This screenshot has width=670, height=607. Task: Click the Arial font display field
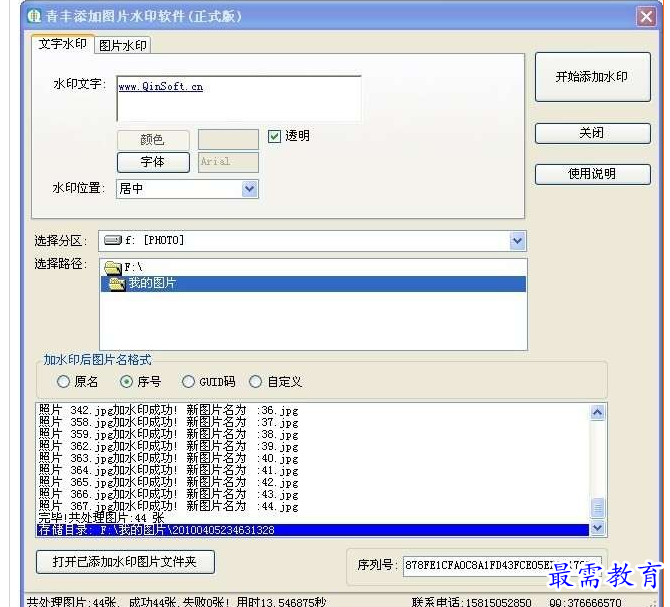228,162
